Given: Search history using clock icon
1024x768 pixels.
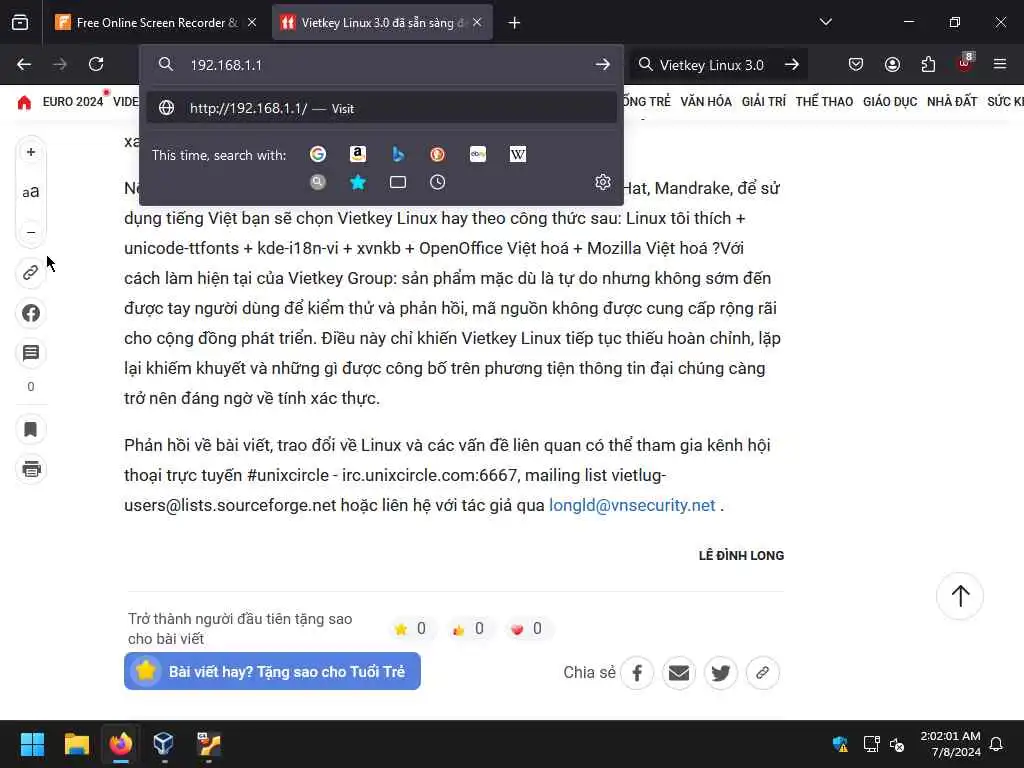Looking at the screenshot, I should point(438,182).
